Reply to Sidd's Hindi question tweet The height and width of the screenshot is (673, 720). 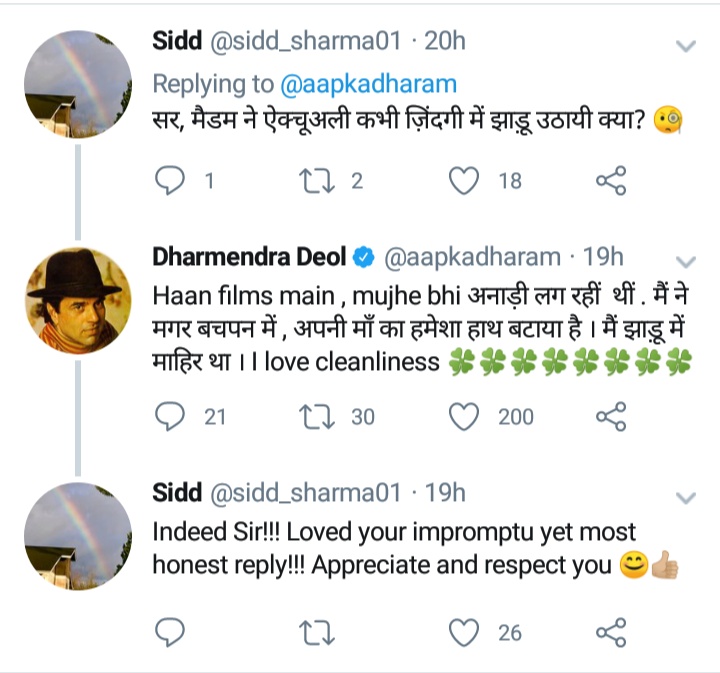click(x=172, y=181)
